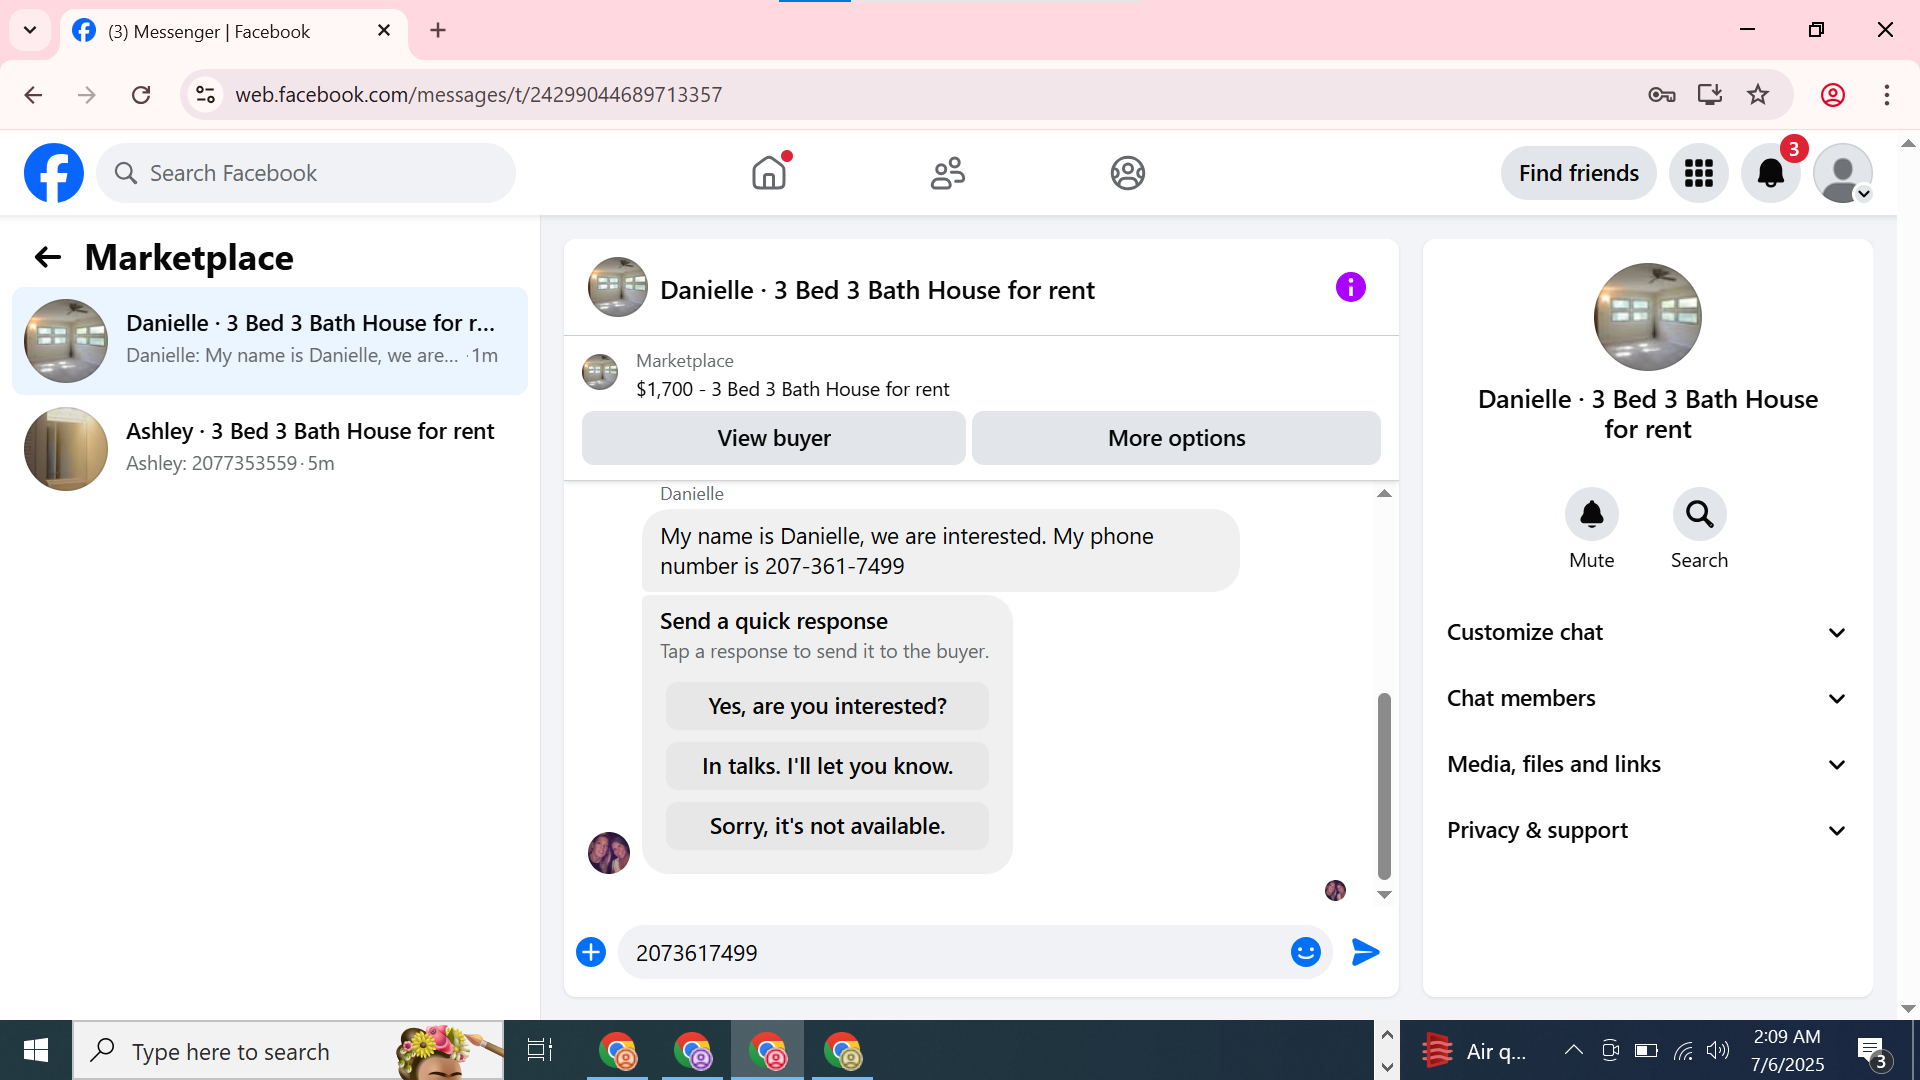
Task: Expand Chat members section
Action: (x=1647, y=698)
